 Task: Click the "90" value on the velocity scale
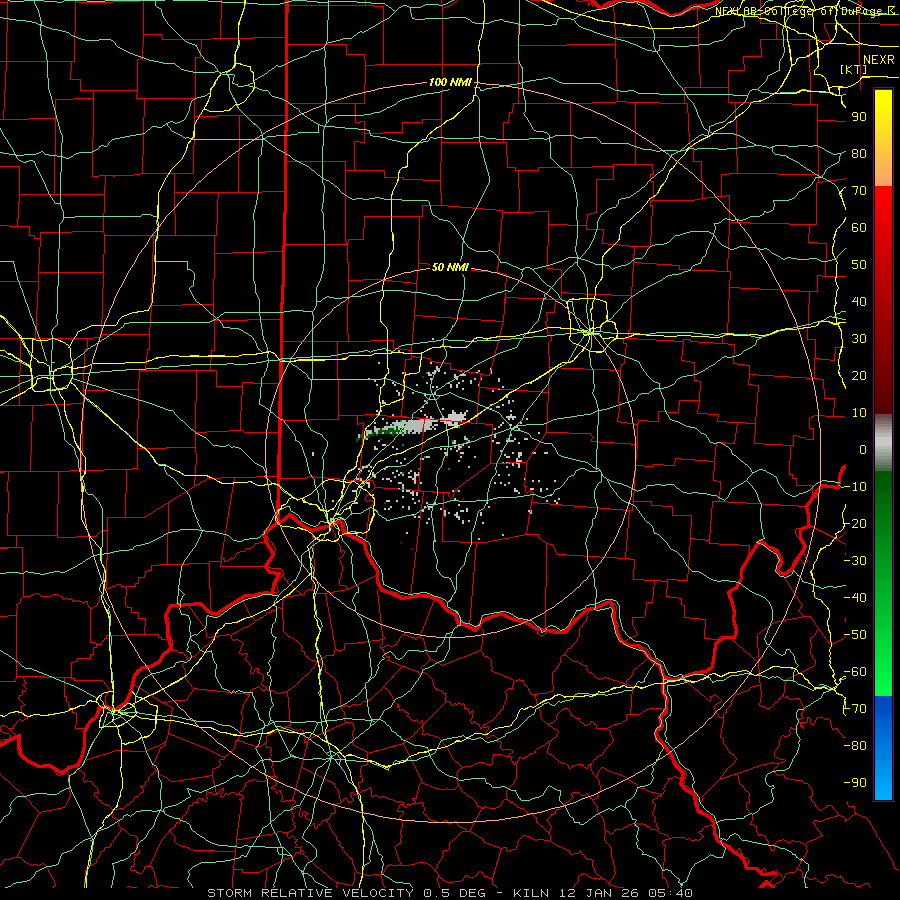pyautogui.click(x=859, y=117)
